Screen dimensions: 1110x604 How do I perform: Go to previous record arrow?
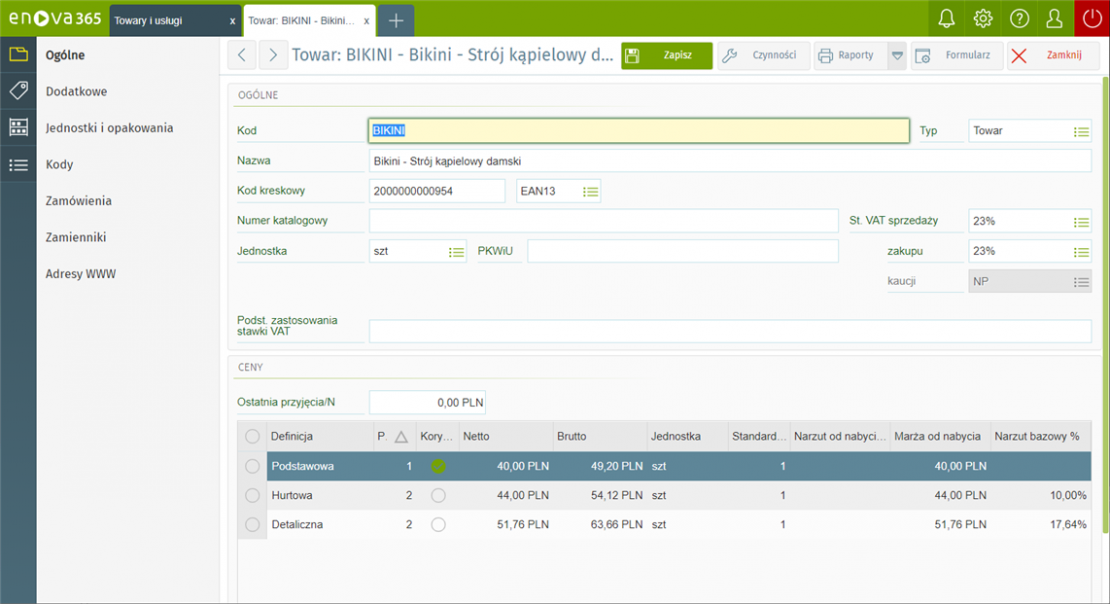coord(243,56)
